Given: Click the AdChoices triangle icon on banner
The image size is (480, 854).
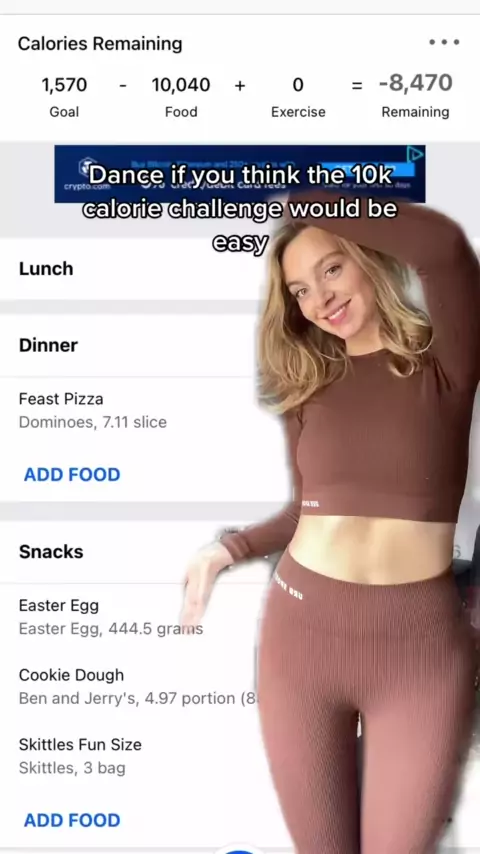Looking at the screenshot, I should (x=416, y=154).
